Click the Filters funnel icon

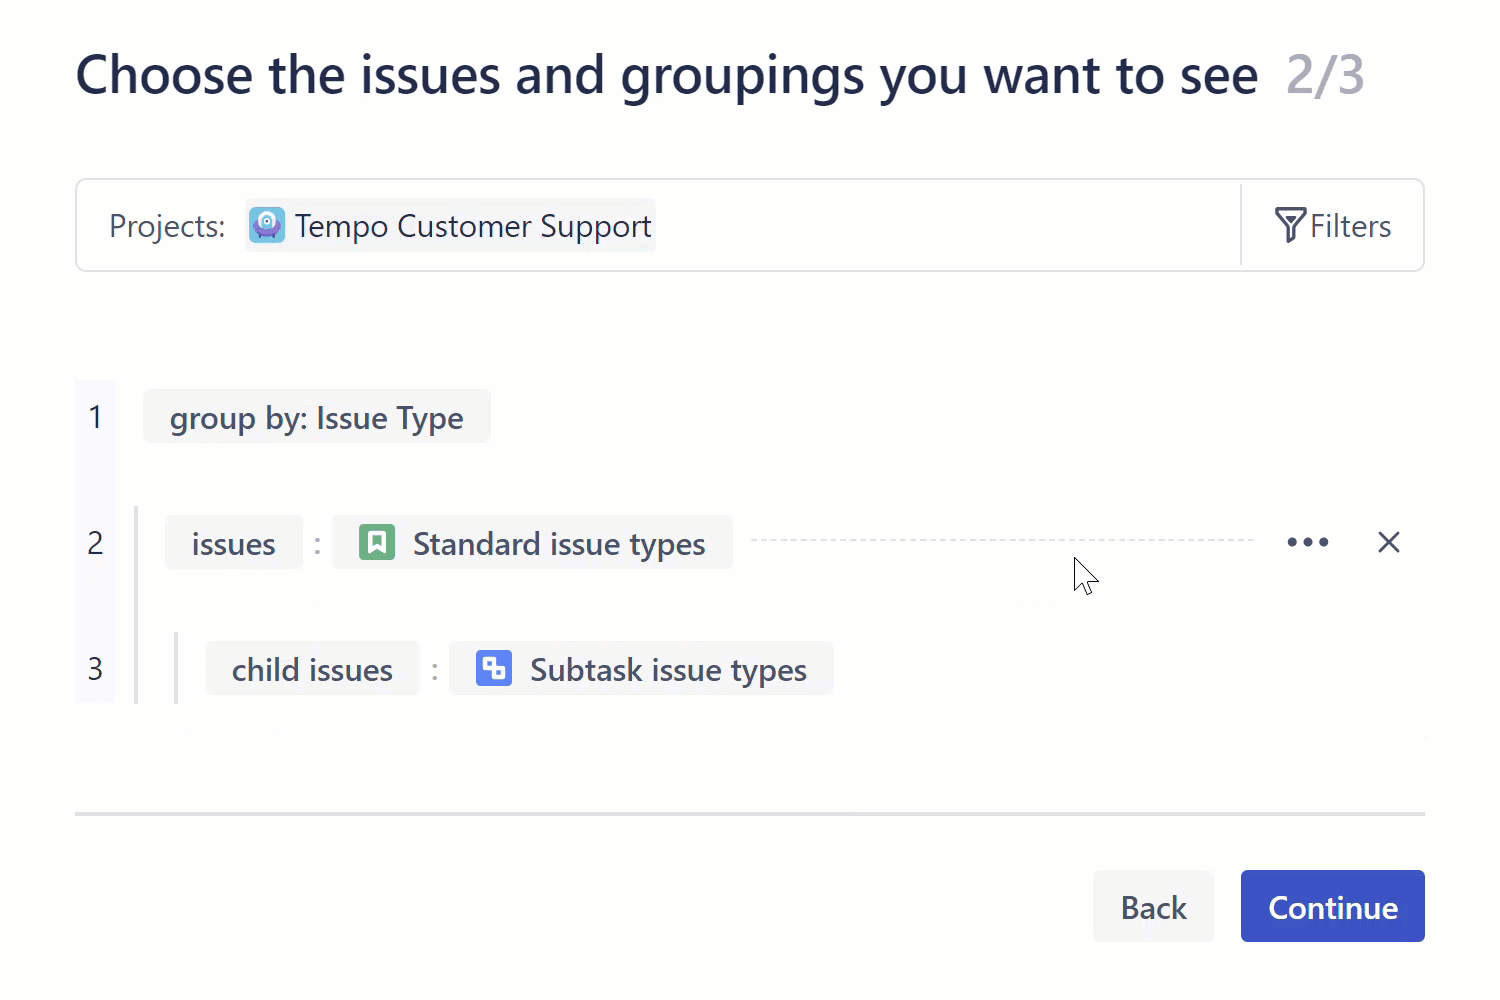1289,225
